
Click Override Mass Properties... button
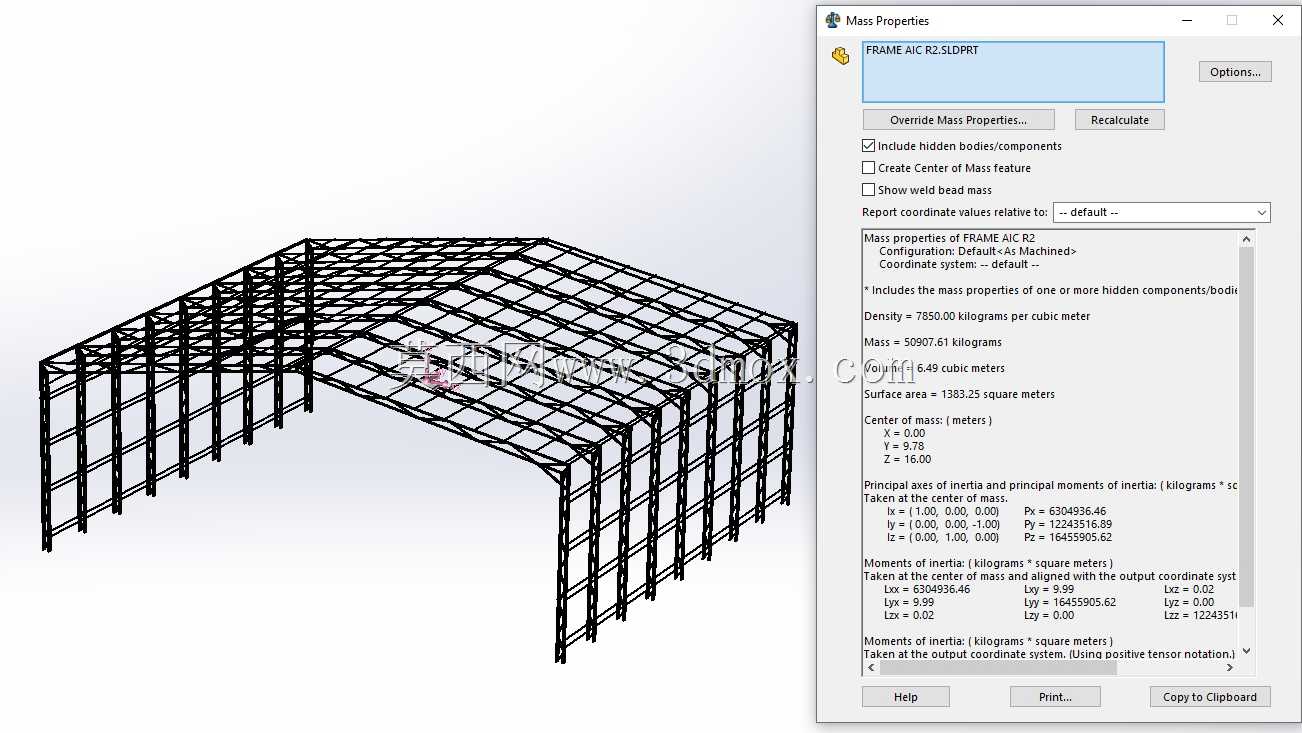pos(958,120)
